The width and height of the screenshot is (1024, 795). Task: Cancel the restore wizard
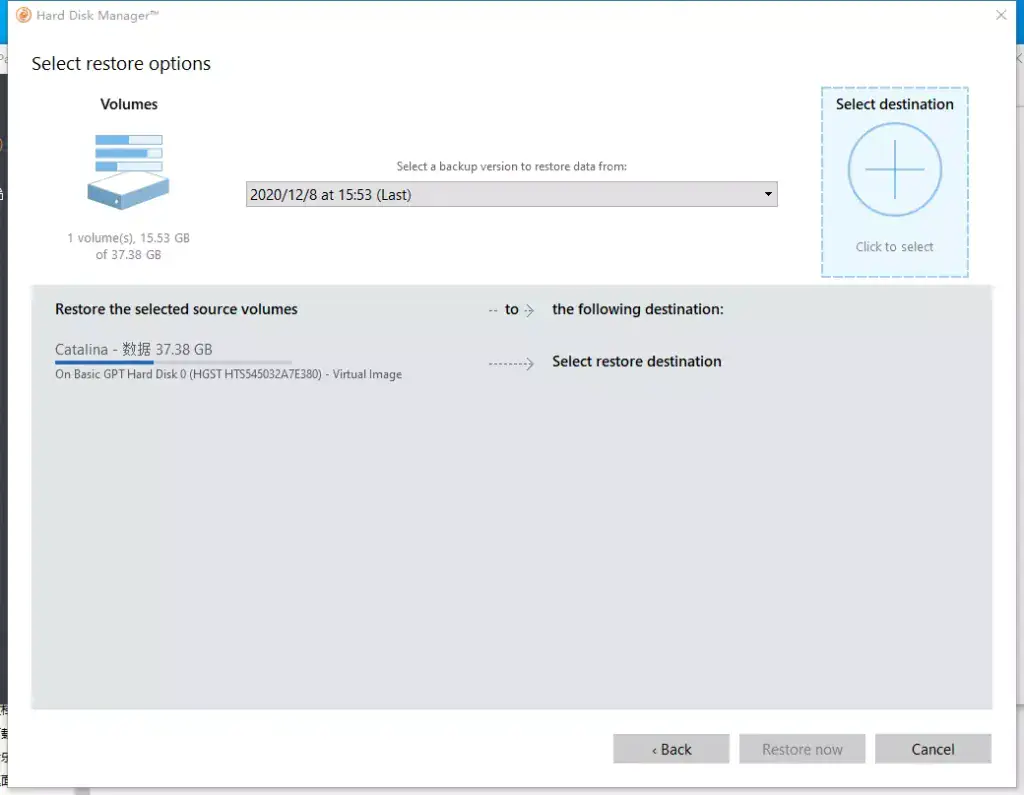point(933,749)
